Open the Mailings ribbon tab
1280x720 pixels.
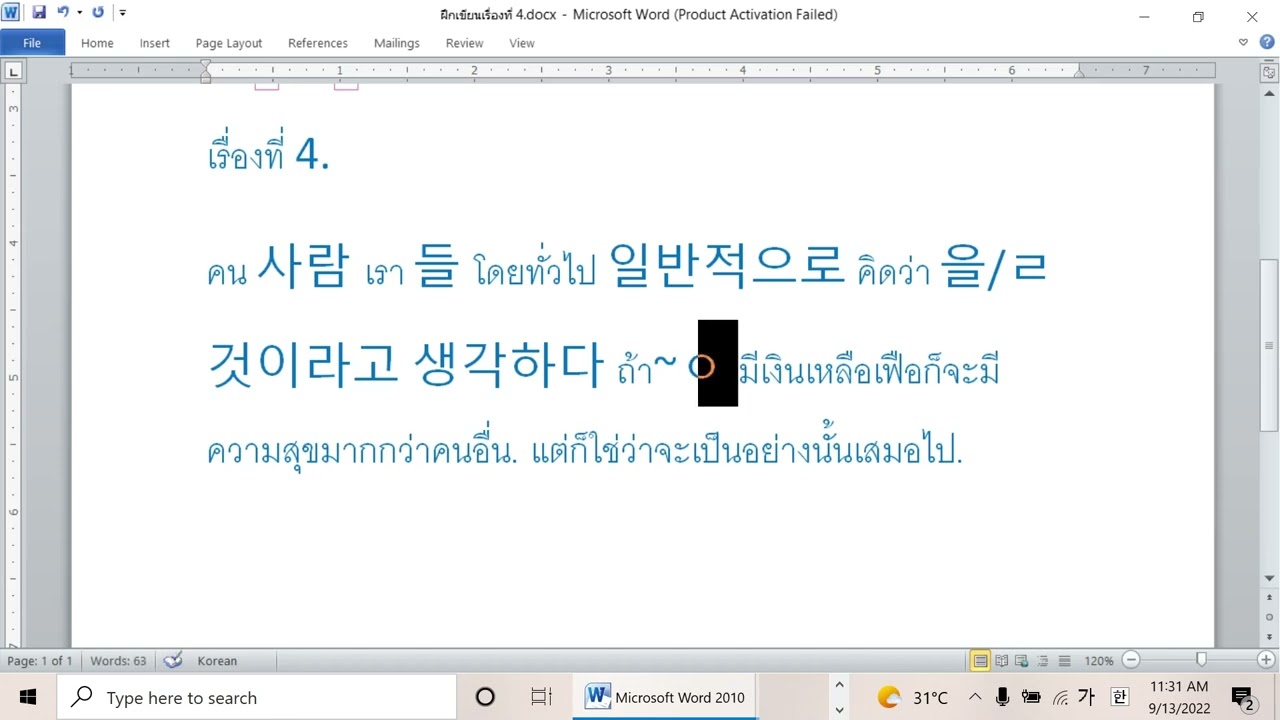tap(397, 43)
